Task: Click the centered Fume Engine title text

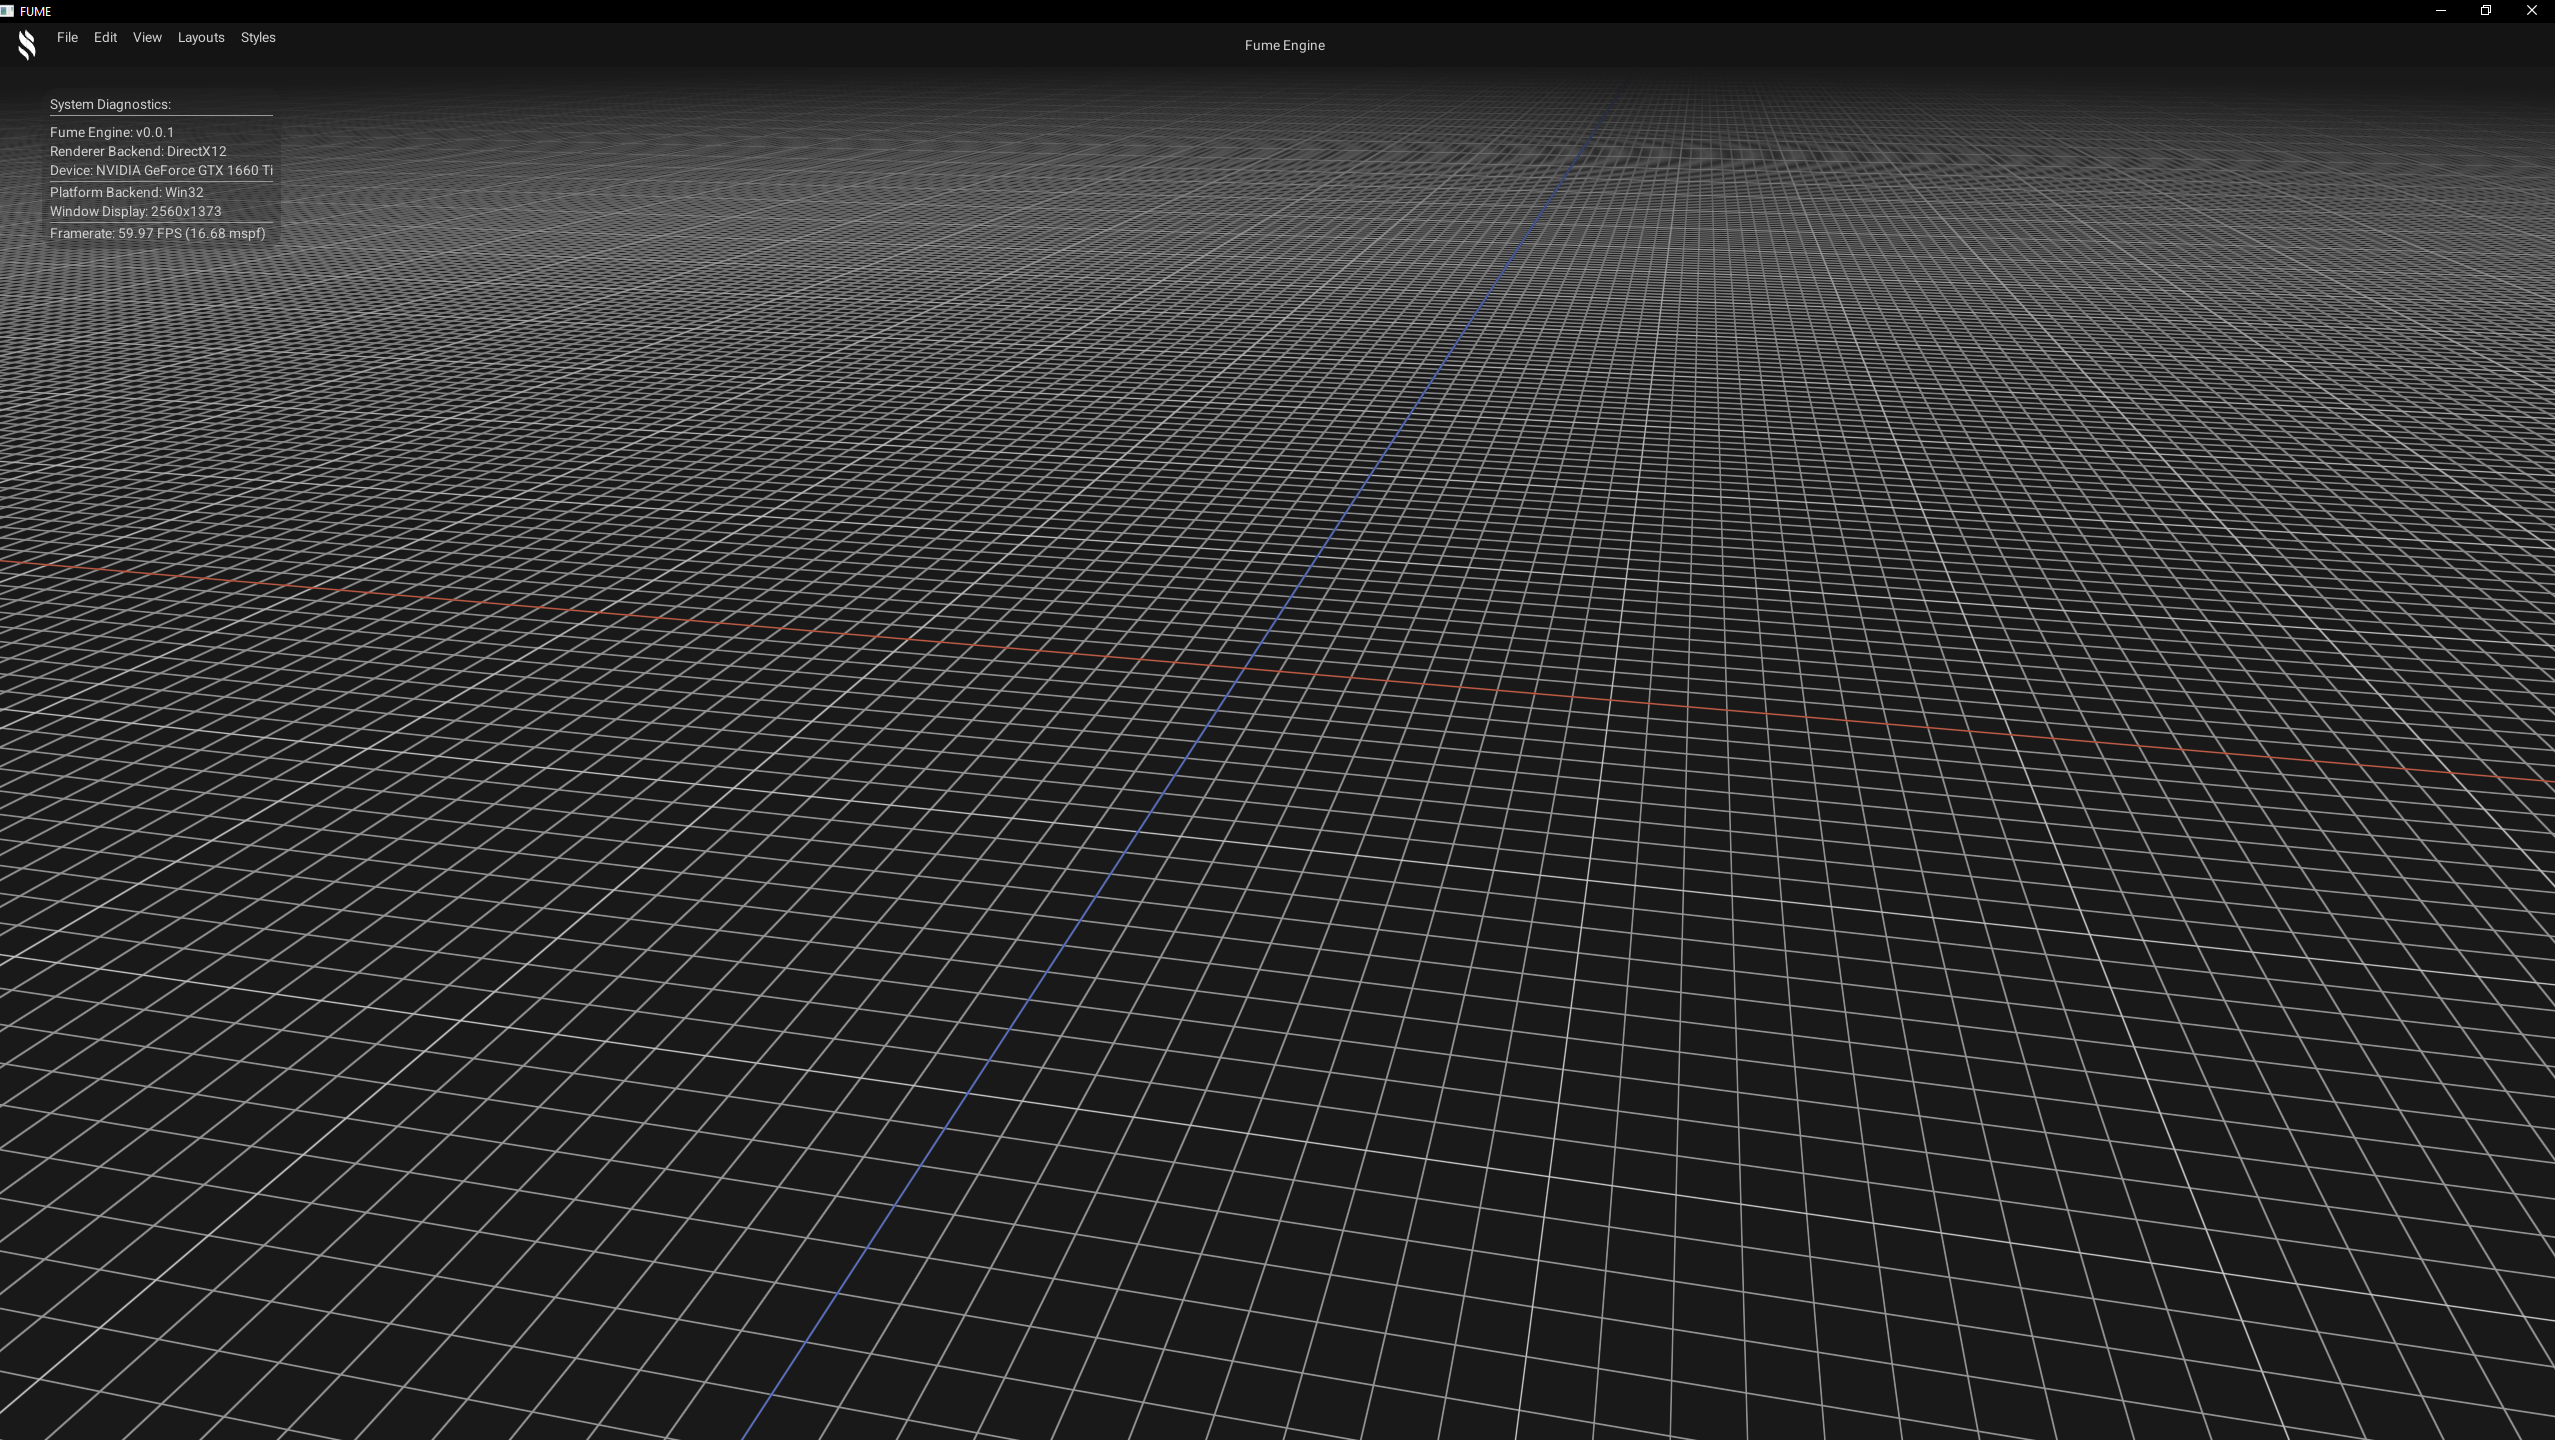Action: [x=1284, y=45]
